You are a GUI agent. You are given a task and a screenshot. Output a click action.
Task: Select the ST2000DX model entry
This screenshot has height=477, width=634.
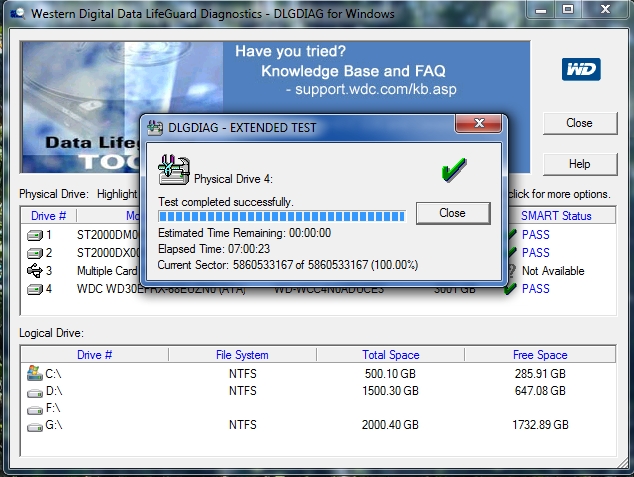(108, 253)
